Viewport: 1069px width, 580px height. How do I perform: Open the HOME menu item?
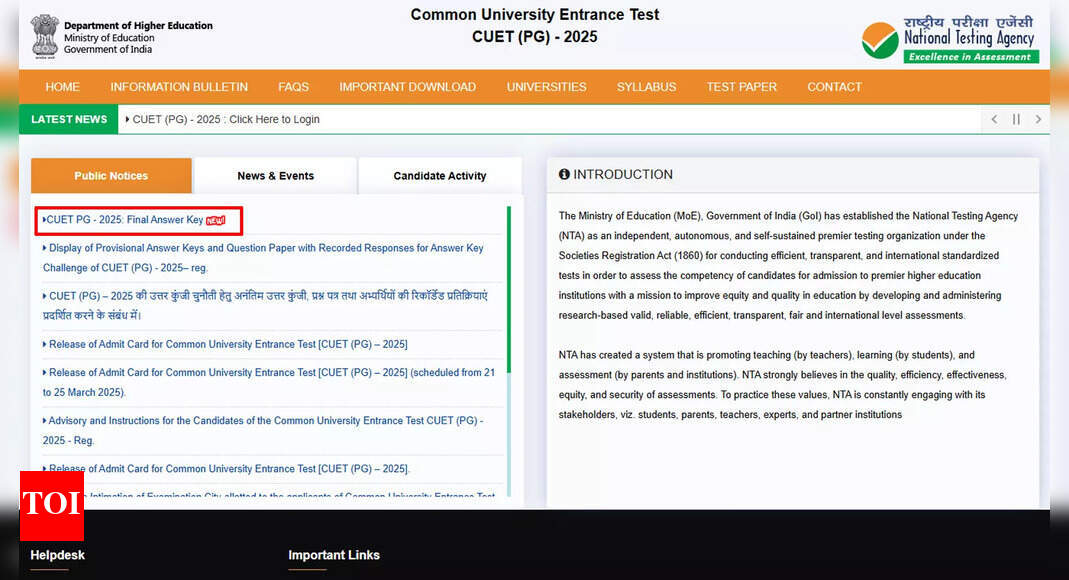point(63,87)
